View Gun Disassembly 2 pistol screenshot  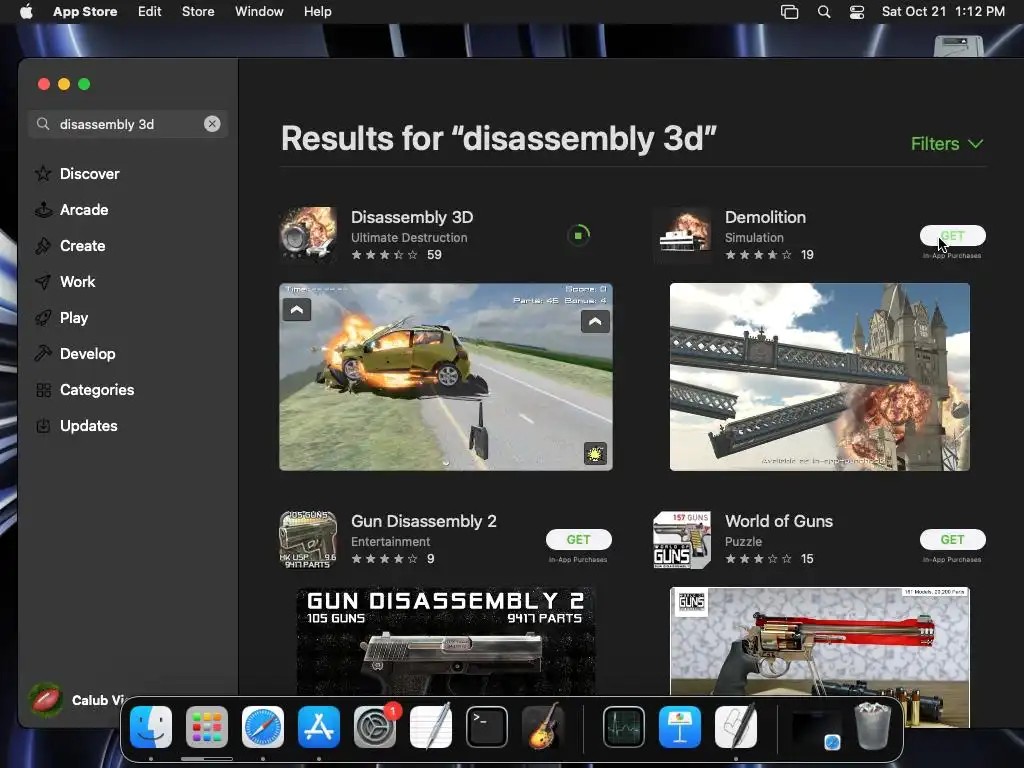[446, 641]
